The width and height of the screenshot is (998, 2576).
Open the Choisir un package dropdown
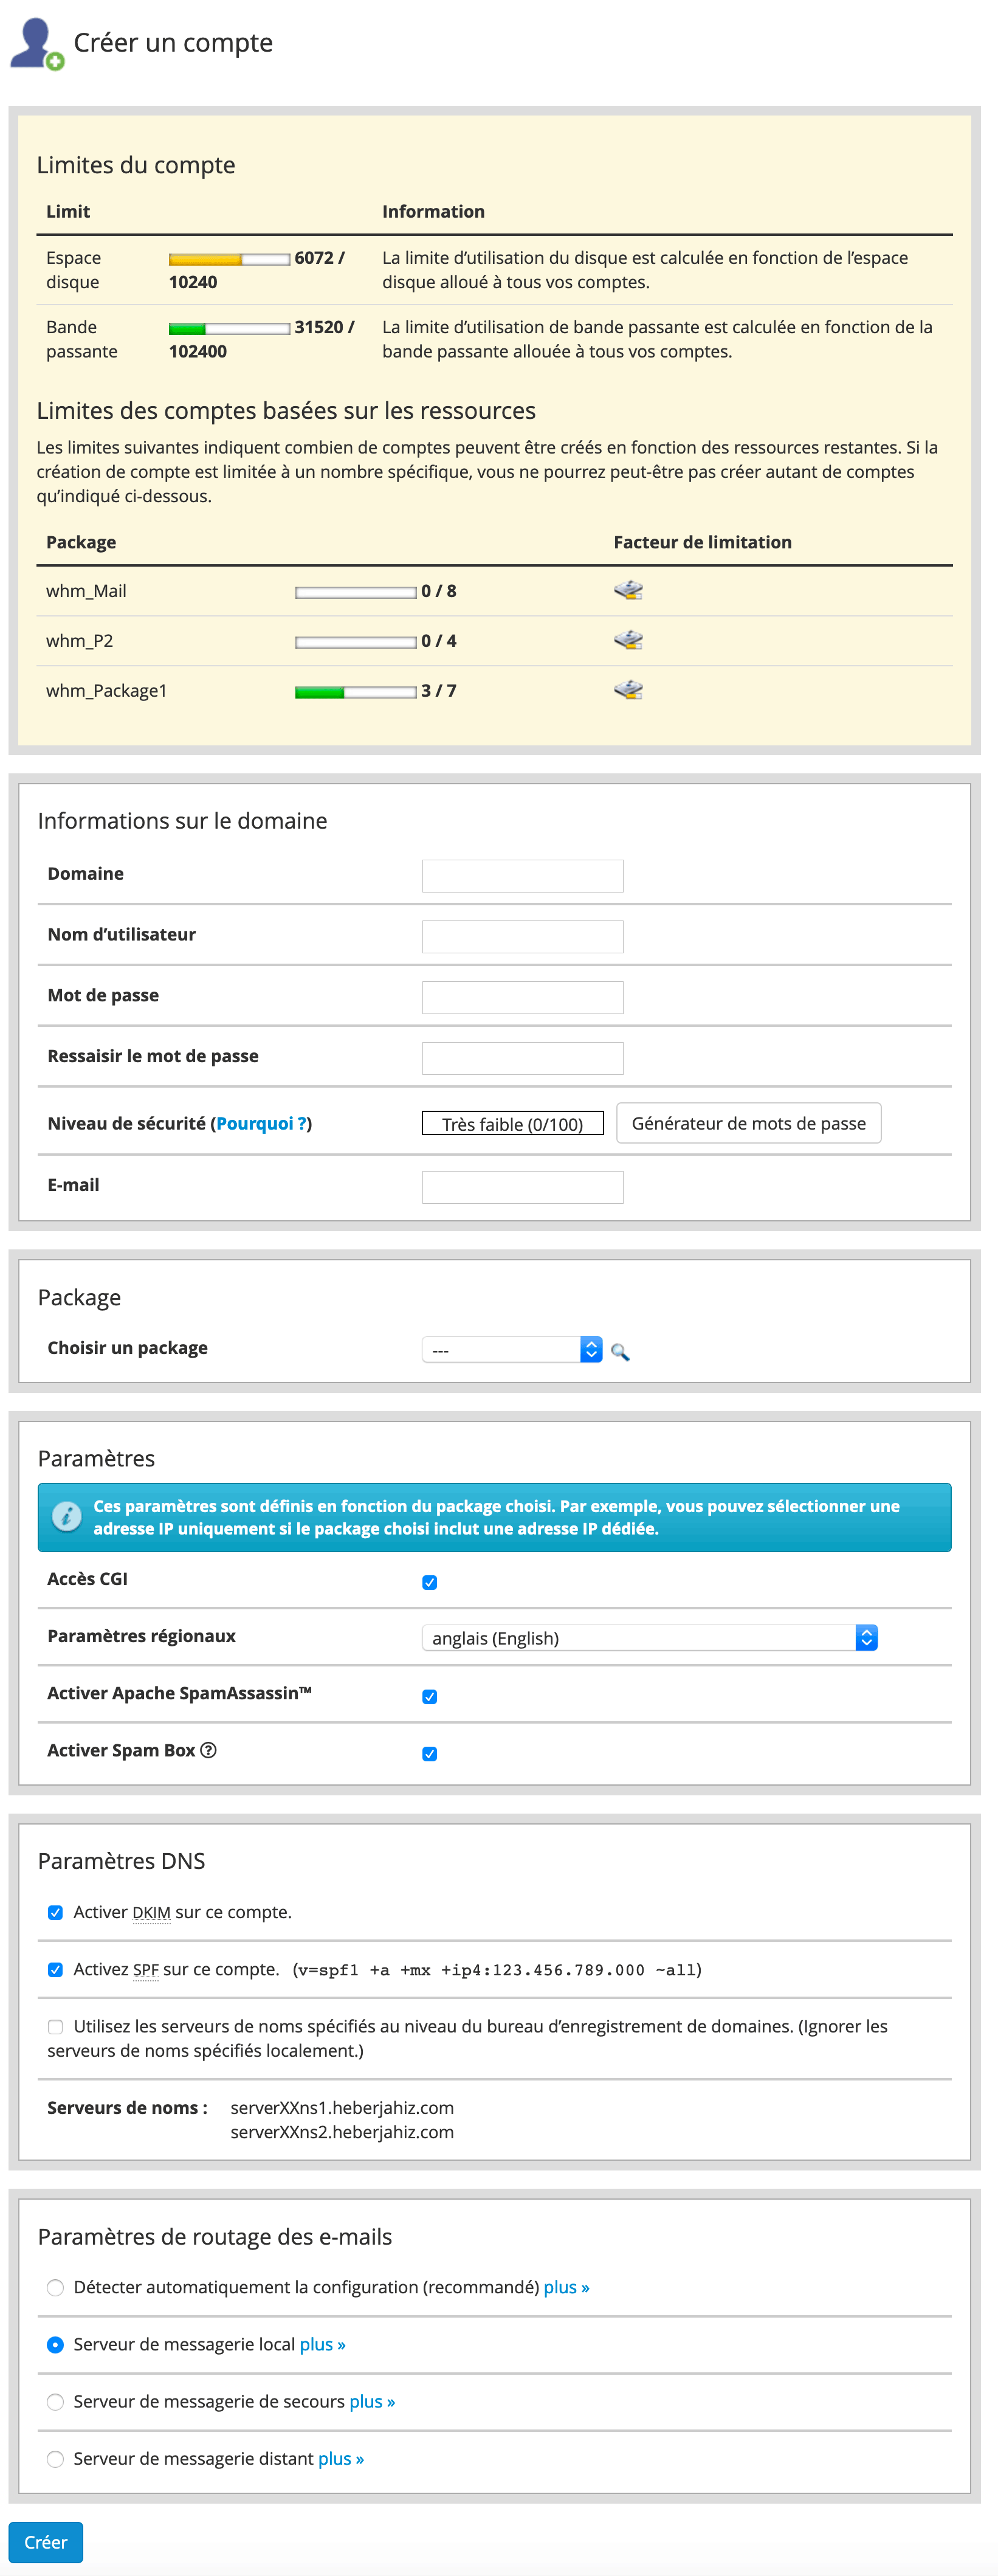(x=512, y=1350)
